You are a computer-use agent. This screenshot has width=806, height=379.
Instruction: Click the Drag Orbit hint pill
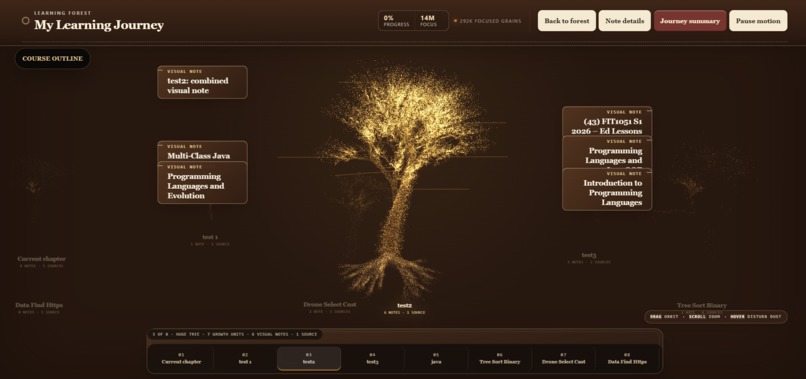pyautogui.click(x=716, y=316)
